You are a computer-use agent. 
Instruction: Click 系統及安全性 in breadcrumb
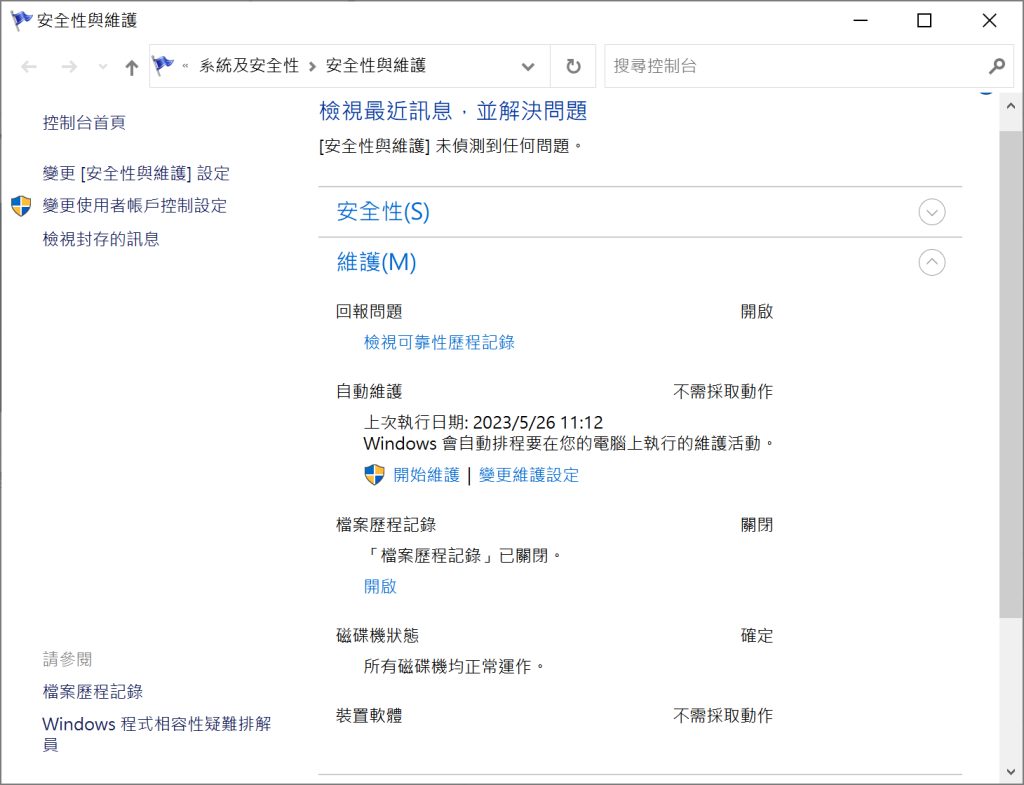coord(249,66)
